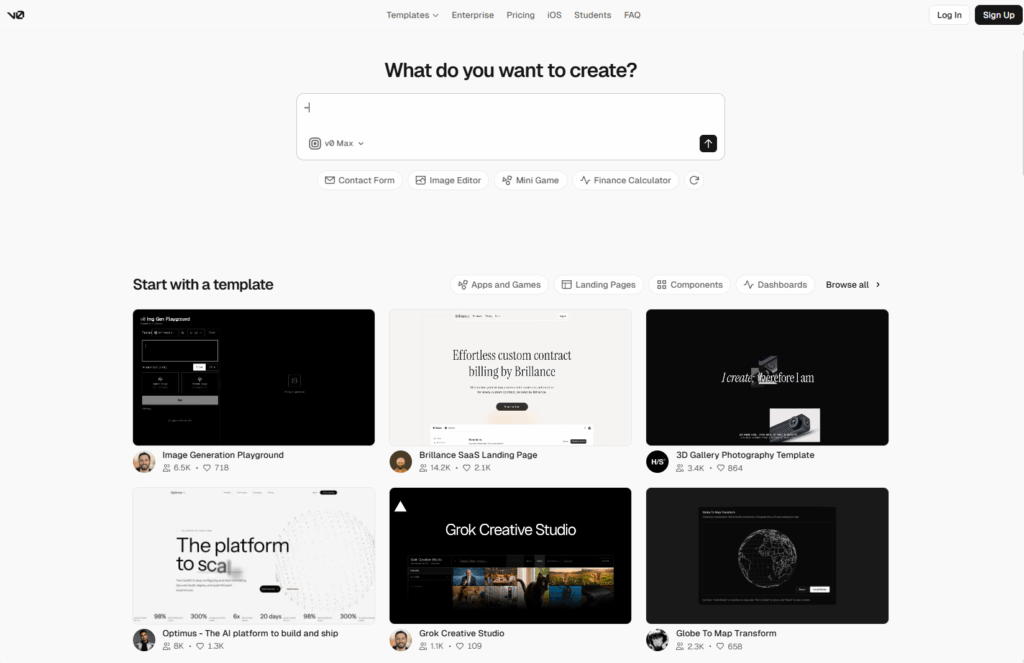Click the Browse all chevron arrow

878,285
